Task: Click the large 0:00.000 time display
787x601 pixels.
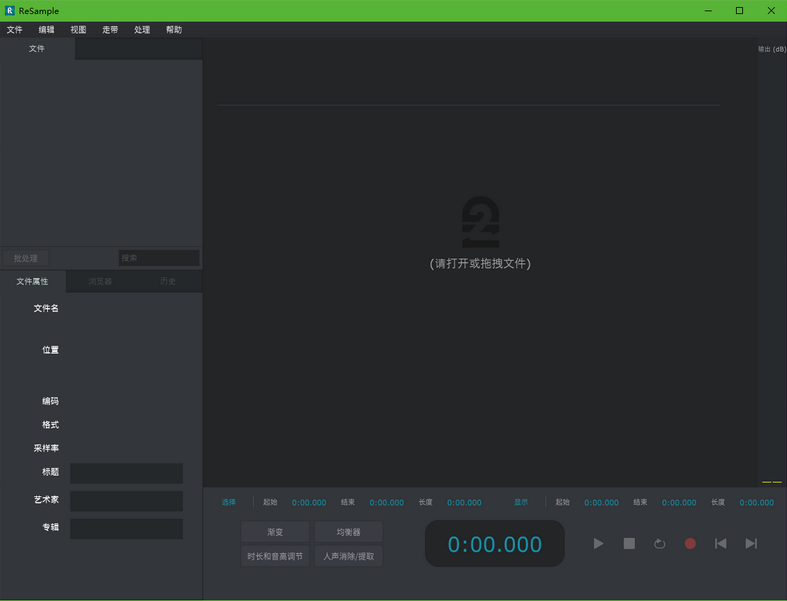Action: click(x=495, y=544)
